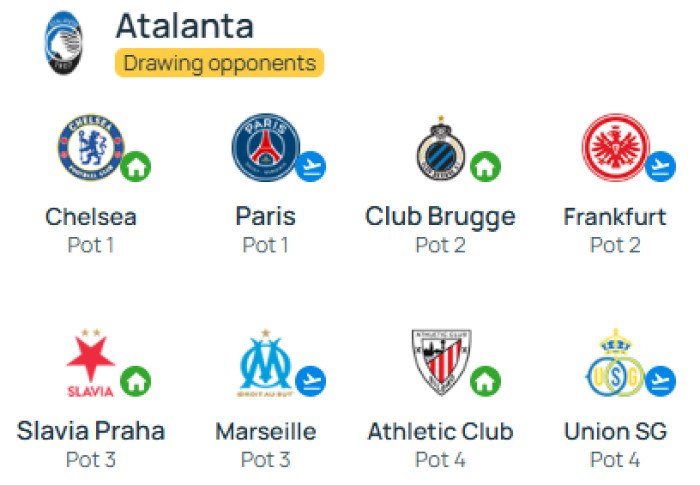Click the Marseille OM logo
Image resolution: width=700 pixels, height=485 pixels.
[x=266, y=363]
